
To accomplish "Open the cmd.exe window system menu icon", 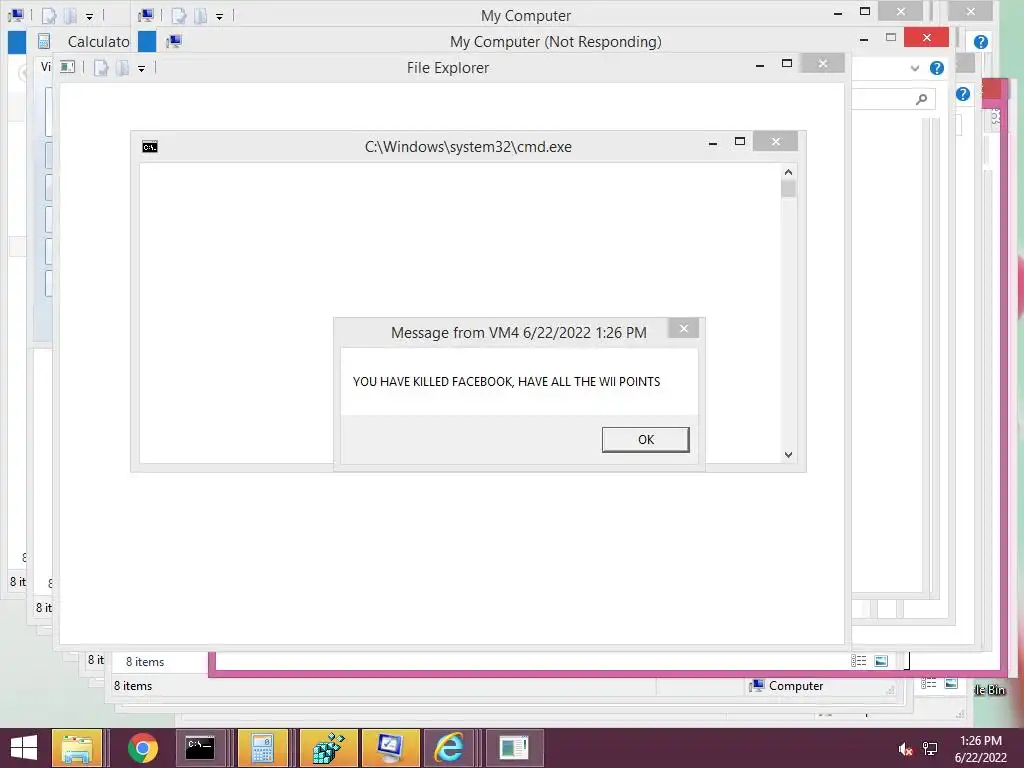I will (150, 147).
